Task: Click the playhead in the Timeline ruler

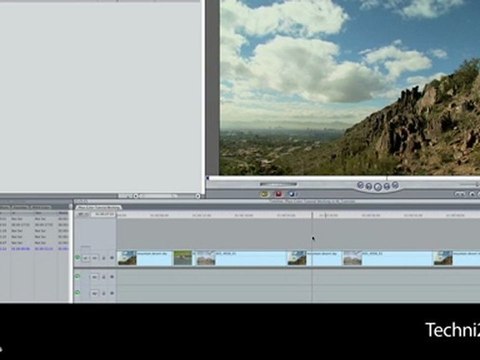Action: tap(313, 215)
